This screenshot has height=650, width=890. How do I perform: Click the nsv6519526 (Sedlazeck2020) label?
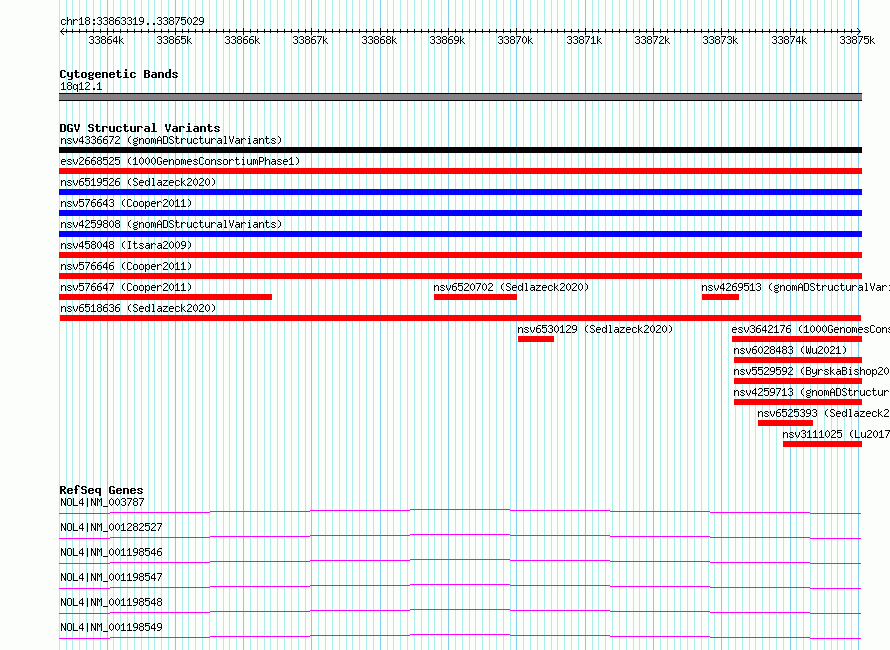[138, 182]
